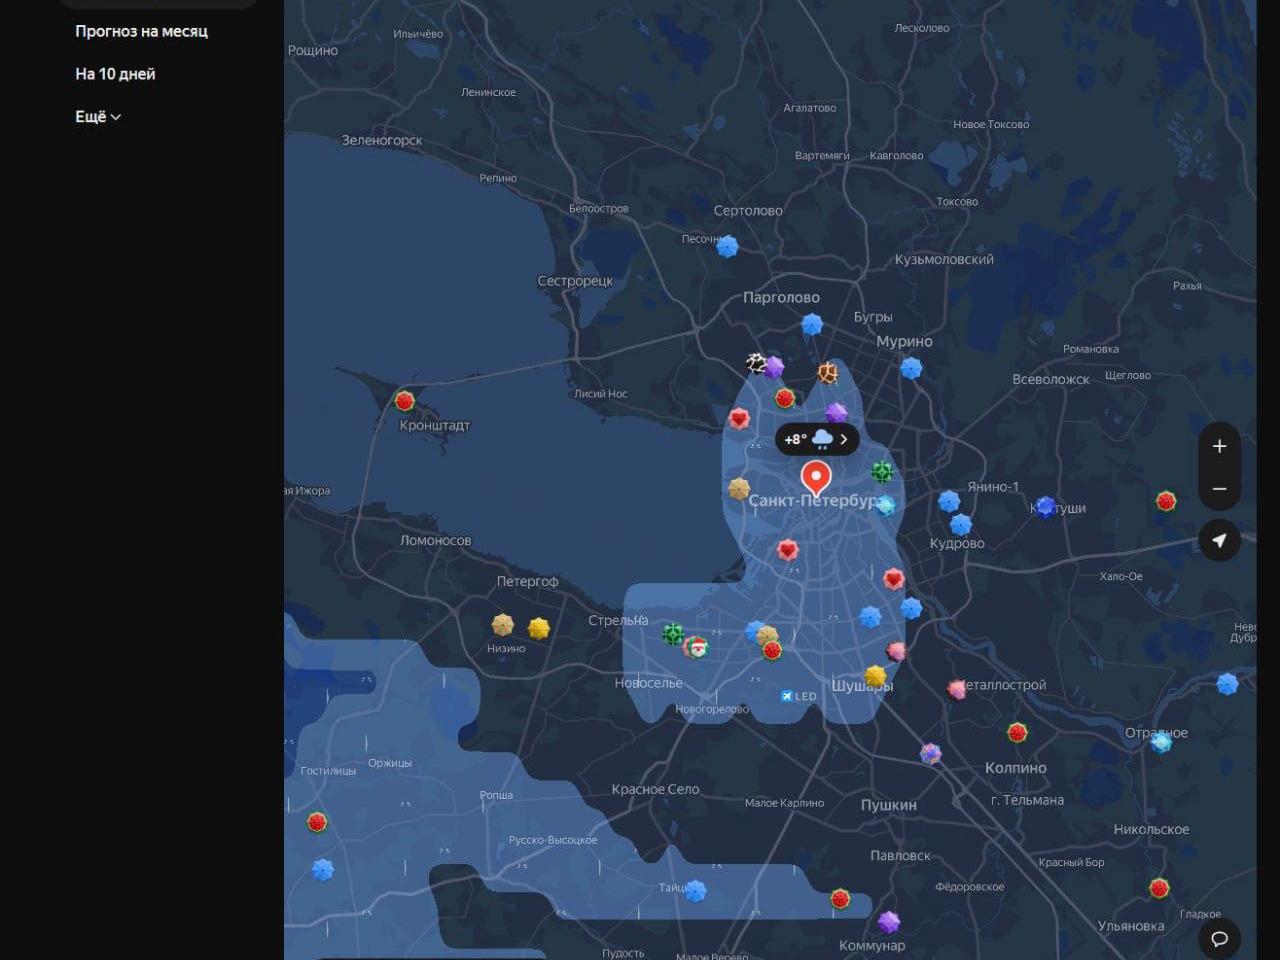Click the red location pin on Saint Petersburg
1280x960 pixels.
816,479
